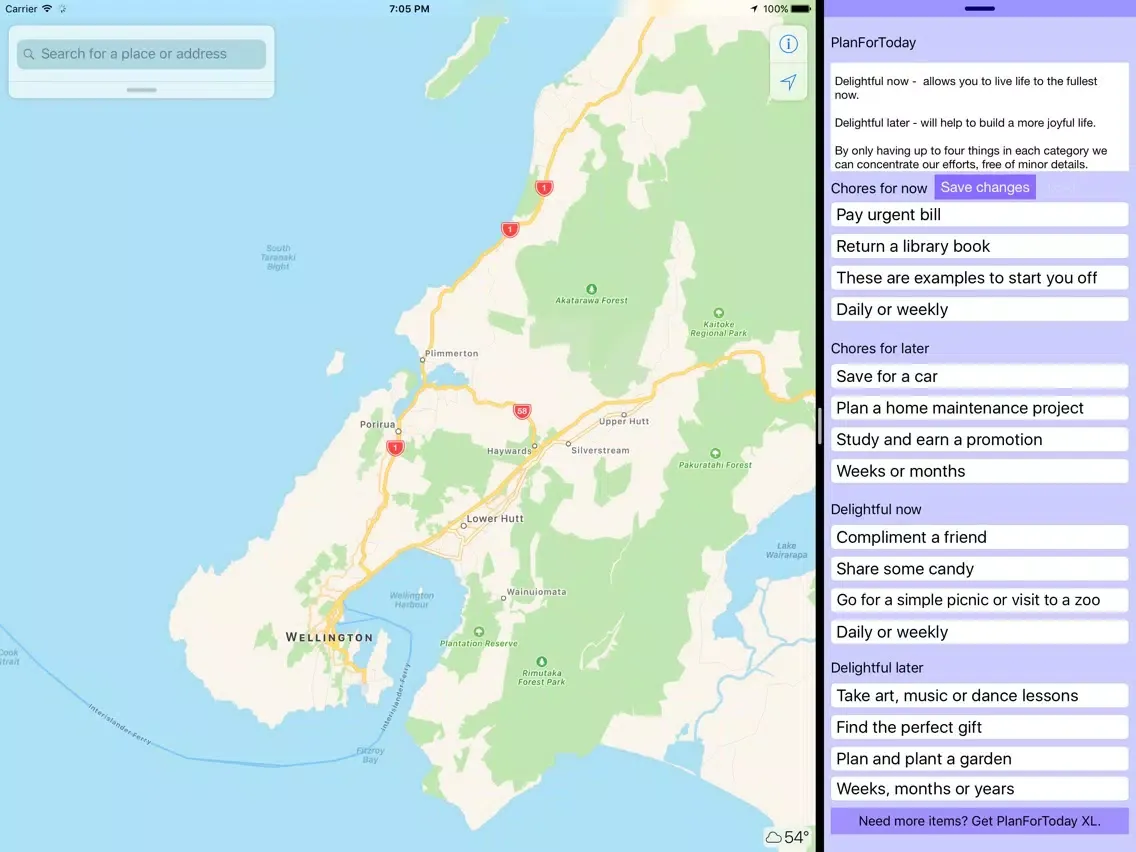Click the Save changes button
1136x852 pixels.
[985, 187]
